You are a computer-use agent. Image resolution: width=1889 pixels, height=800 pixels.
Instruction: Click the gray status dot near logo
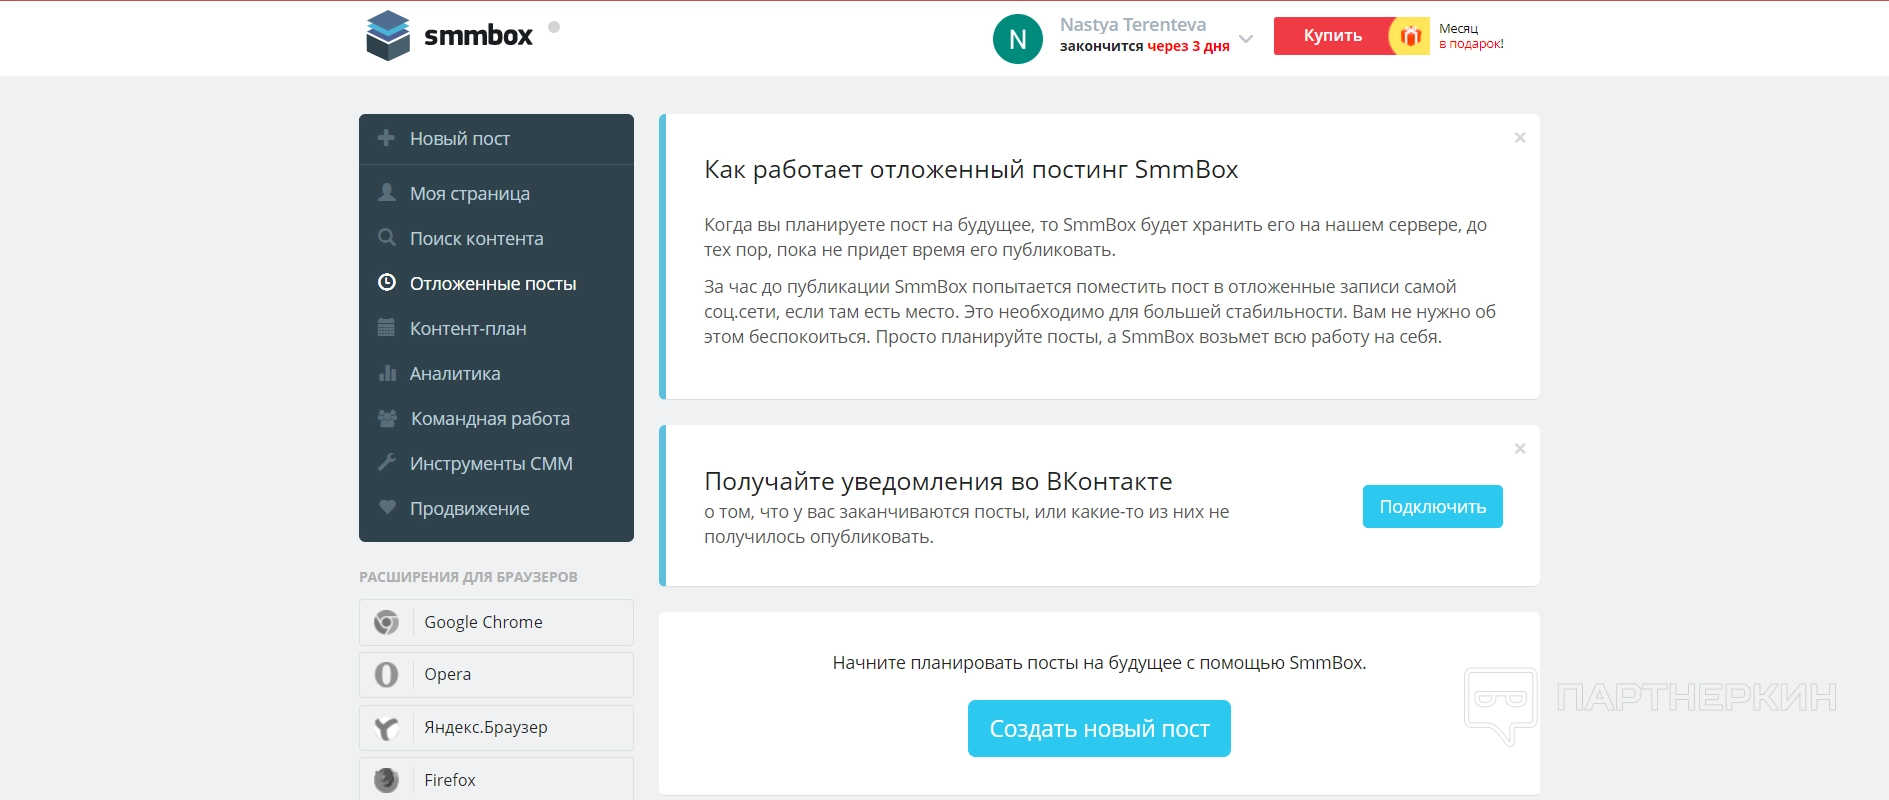tap(554, 27)
